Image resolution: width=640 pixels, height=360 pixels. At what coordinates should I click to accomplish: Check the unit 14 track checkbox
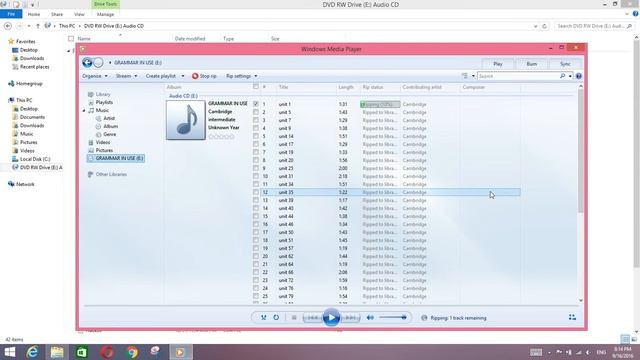pyautogui.click(x=256, y=136)
